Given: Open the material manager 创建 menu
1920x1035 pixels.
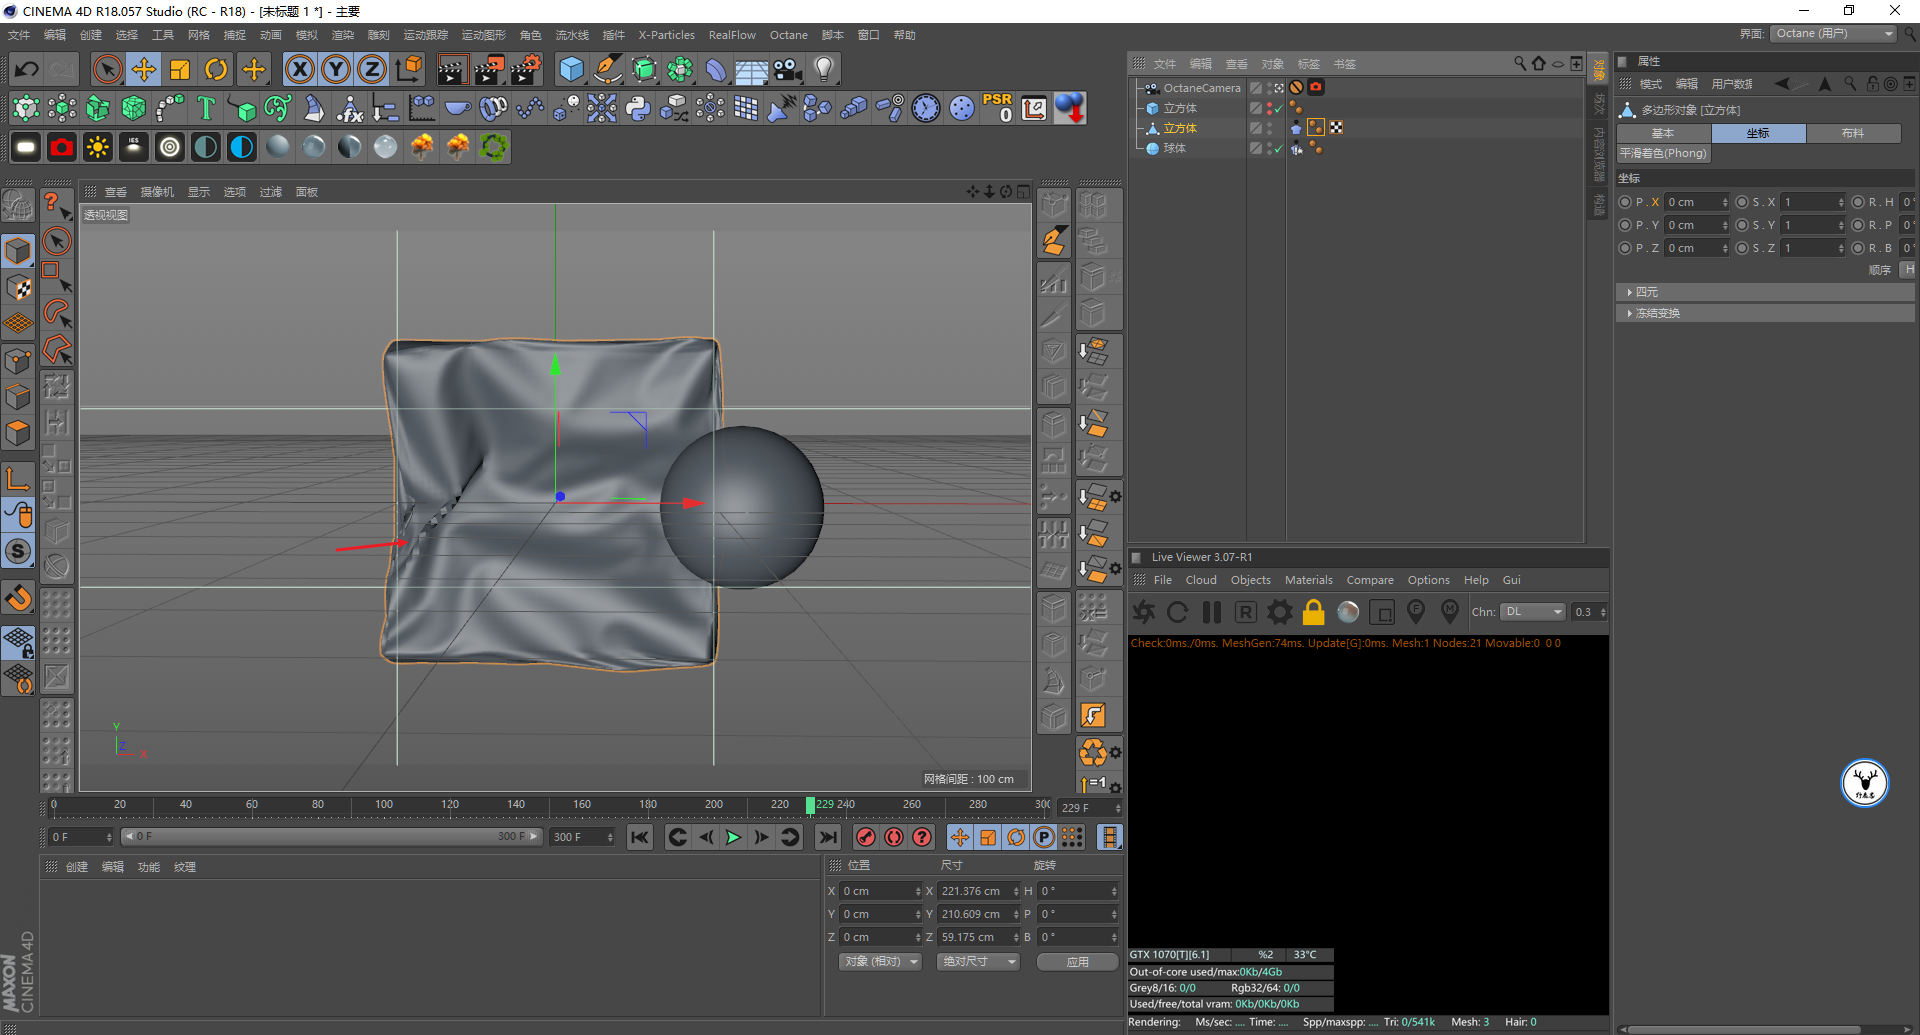Looking at the screenshot, I should coord(77,867).
